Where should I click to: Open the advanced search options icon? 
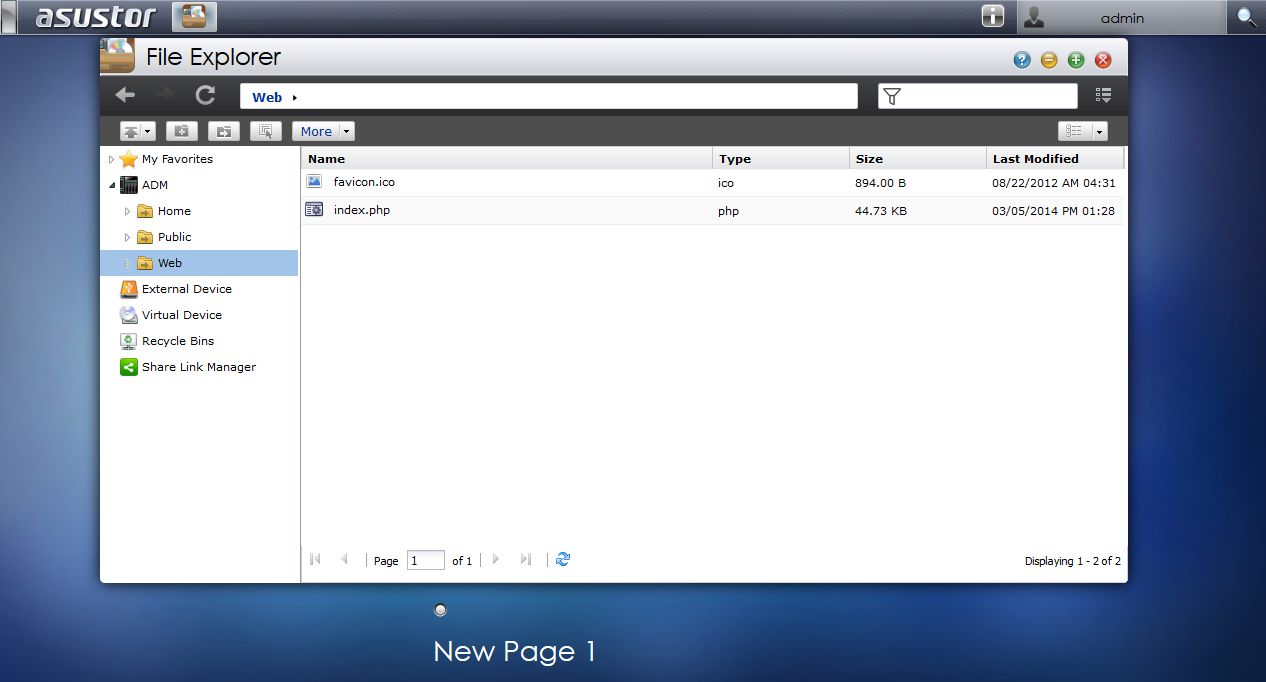(x=1104, y=95)
